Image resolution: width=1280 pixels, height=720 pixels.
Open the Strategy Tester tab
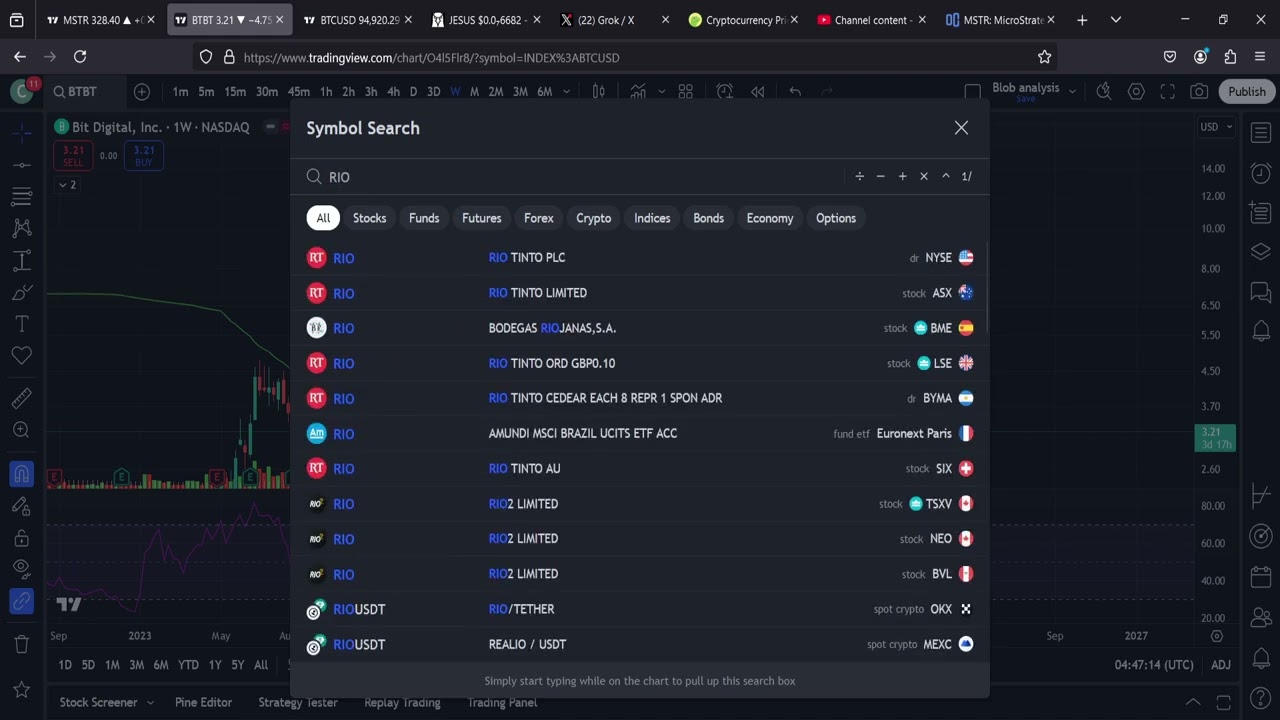[298, 702]
